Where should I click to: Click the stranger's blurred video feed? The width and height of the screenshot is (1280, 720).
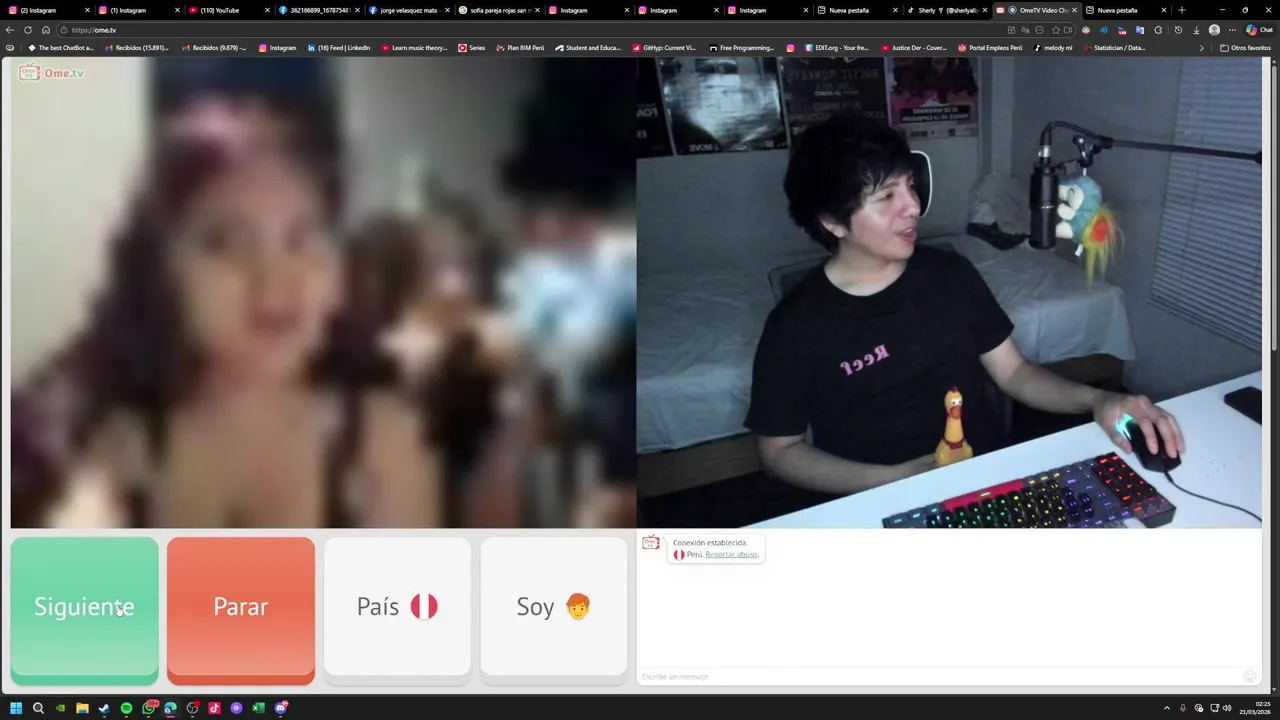click(323, 292)
